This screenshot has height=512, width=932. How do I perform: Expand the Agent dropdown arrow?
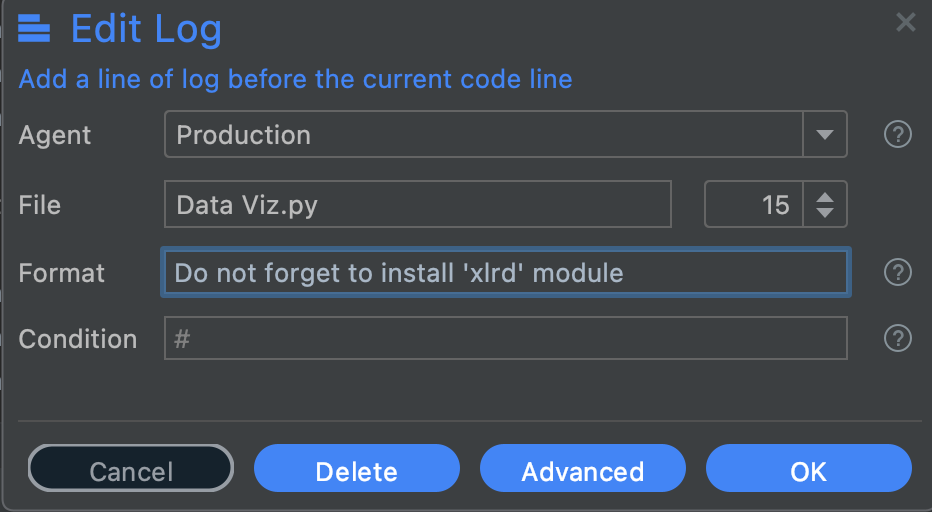[824, 134]
